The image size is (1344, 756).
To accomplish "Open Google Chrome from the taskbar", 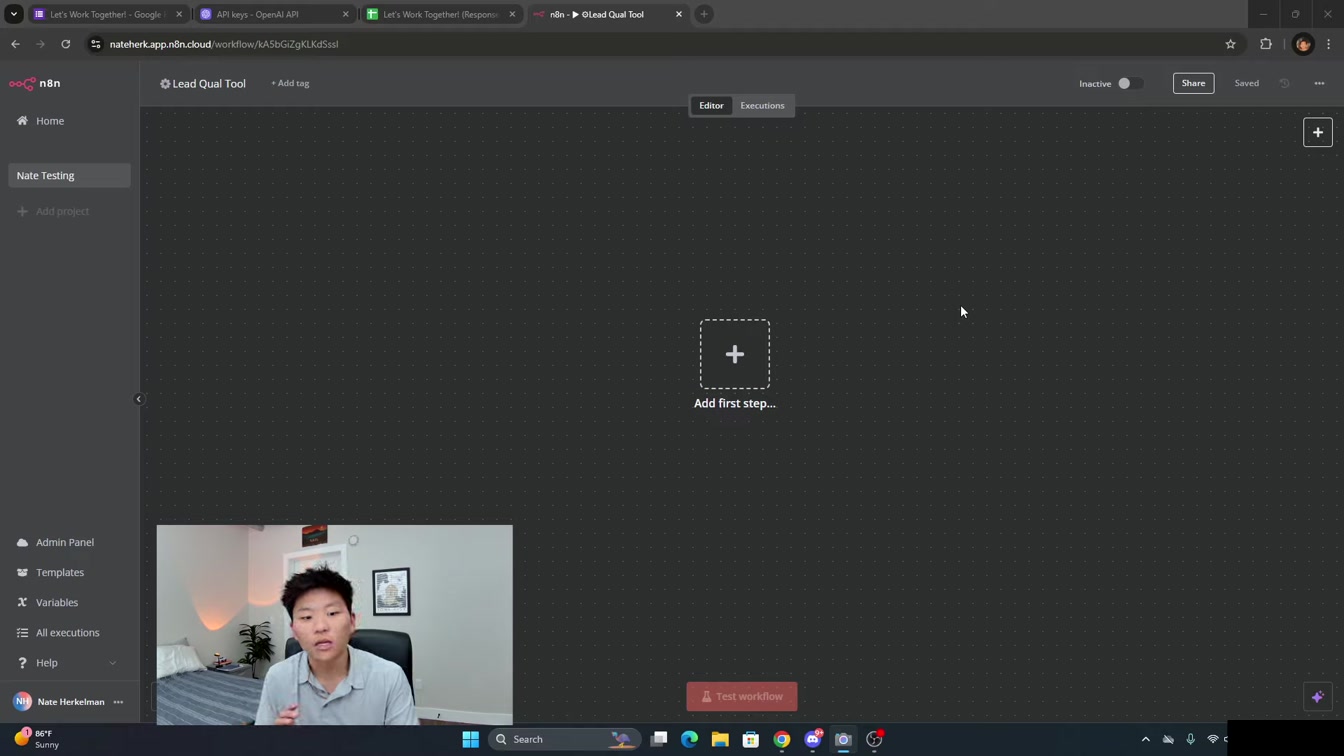I will pyautogui.click(x=782, y=739).
